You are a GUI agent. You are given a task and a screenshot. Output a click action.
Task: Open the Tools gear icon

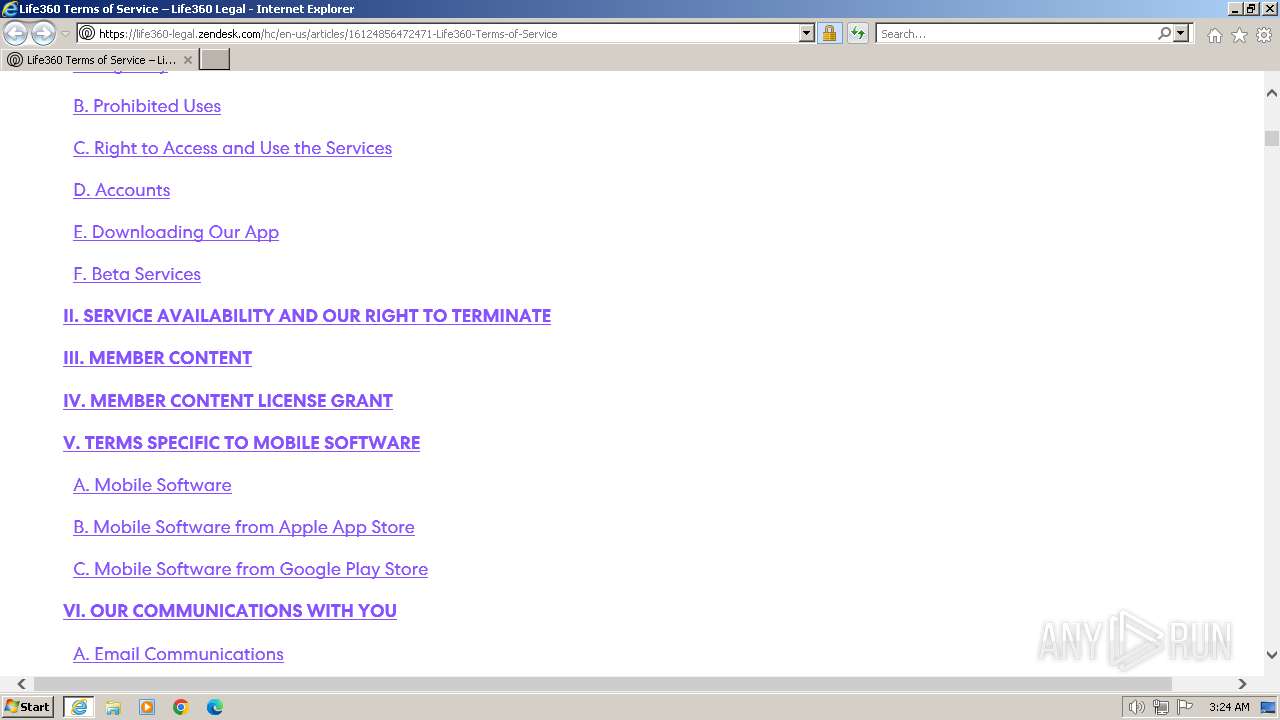coord(1263,35)
